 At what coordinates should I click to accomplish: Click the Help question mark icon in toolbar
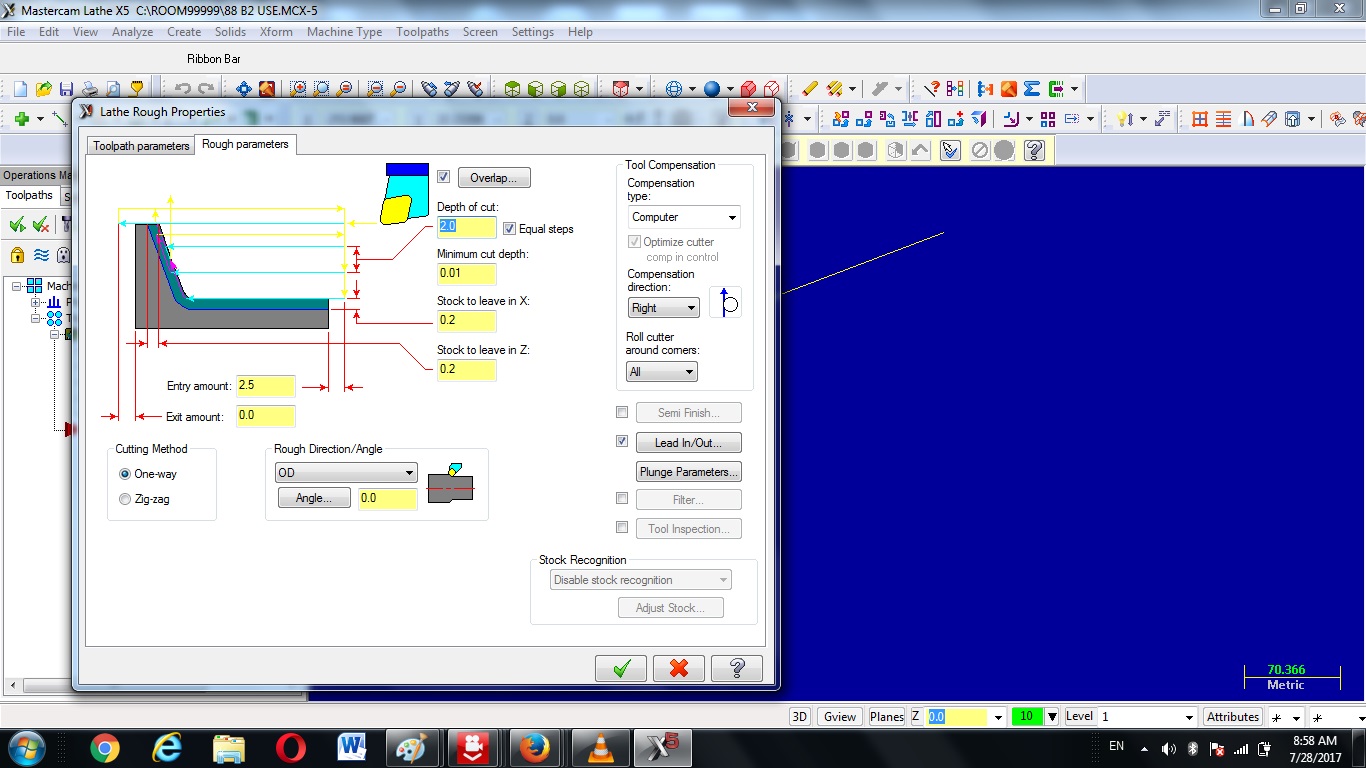[x=1035, y=150]
